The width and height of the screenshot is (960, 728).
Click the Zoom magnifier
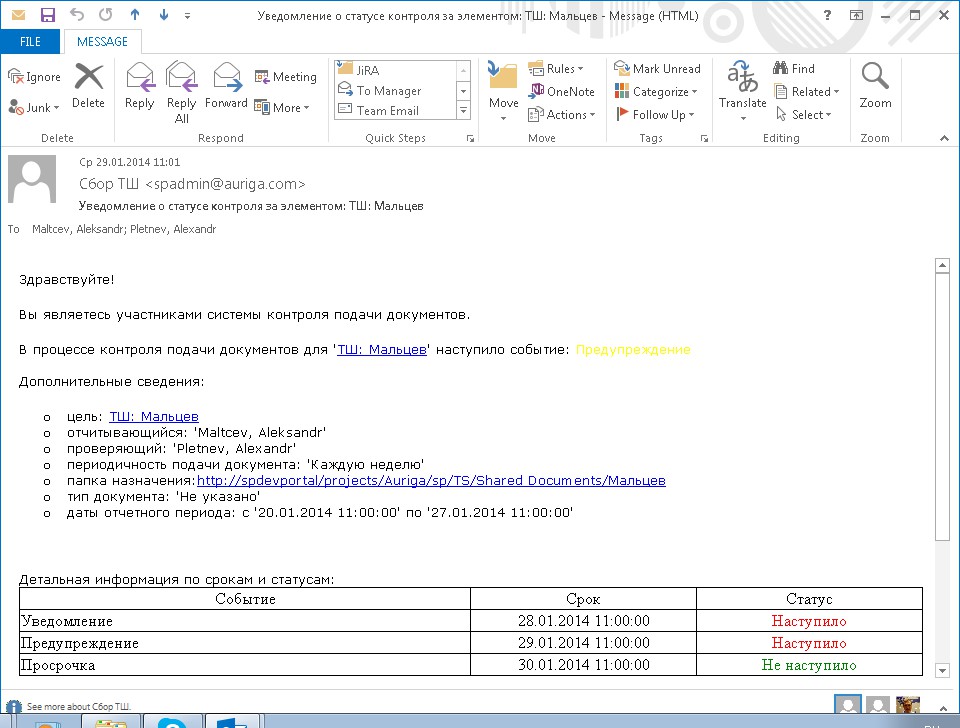pos(875,84)
